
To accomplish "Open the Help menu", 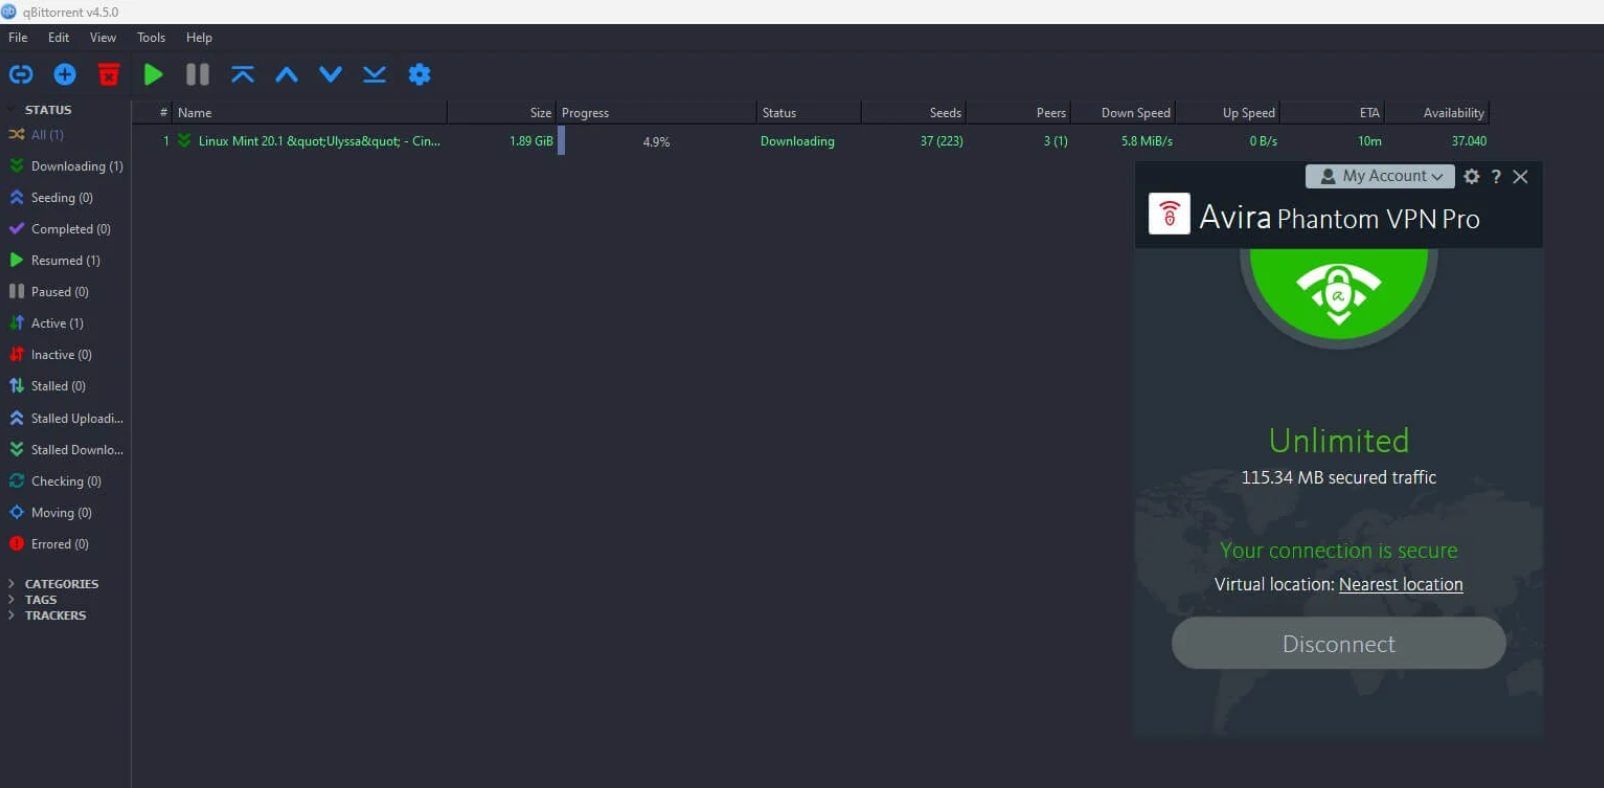I will click(199, 37).
